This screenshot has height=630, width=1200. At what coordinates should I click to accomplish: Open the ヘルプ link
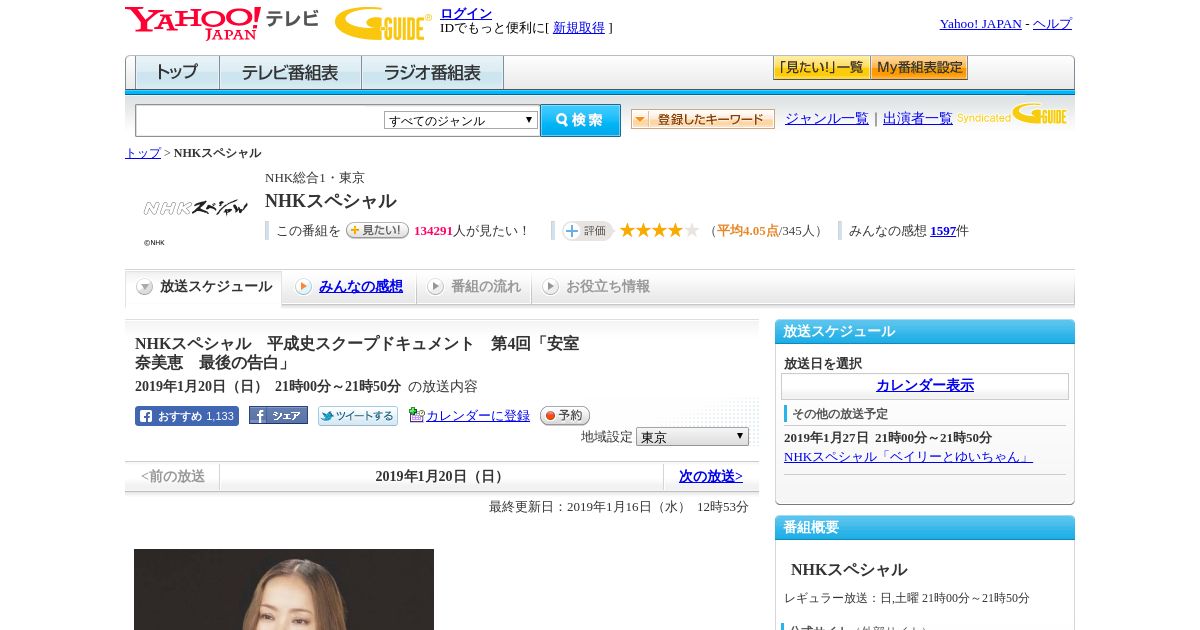click(1052, 24)
